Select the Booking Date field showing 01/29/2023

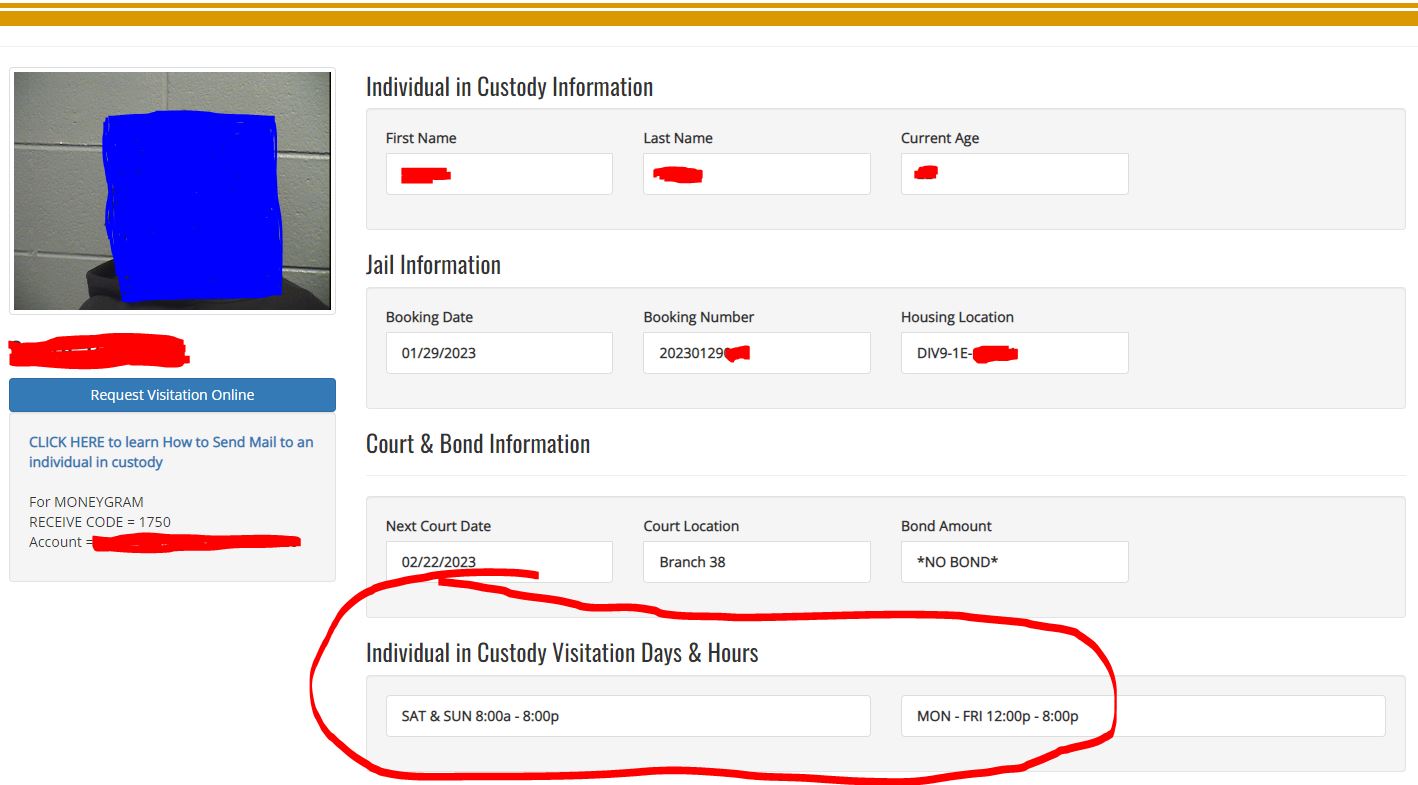coord(498,352)
